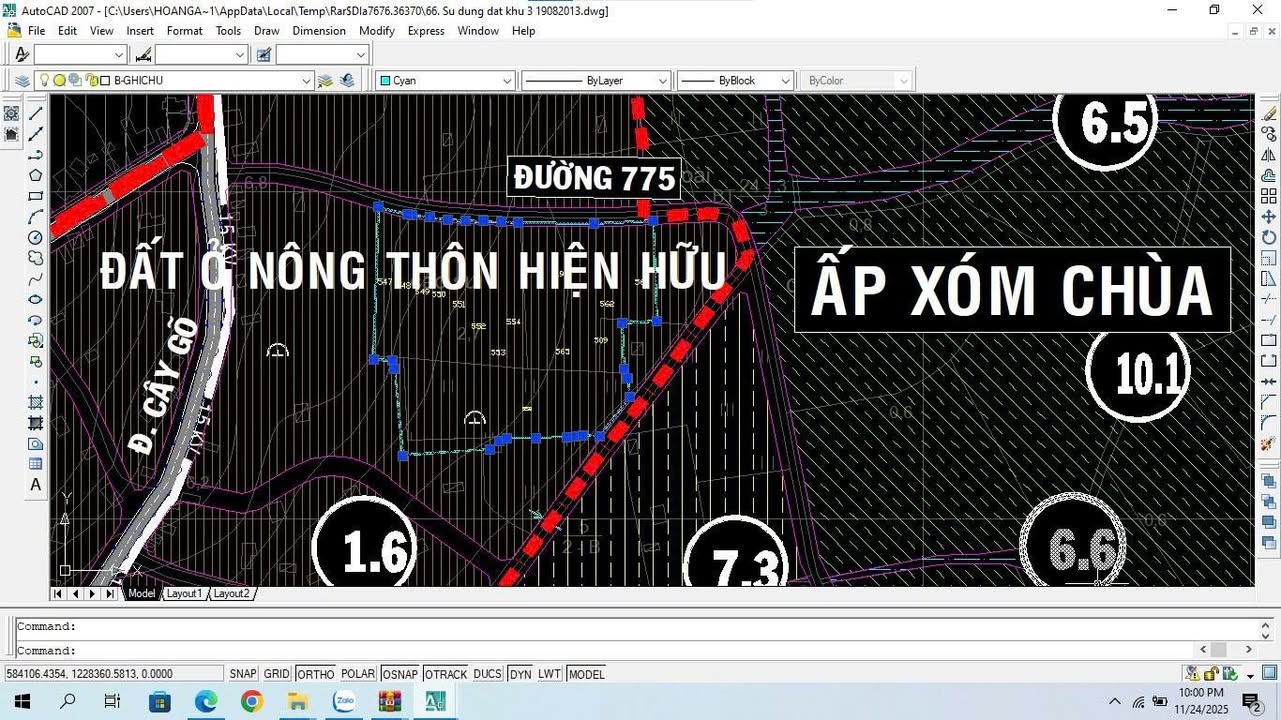Open the ByLayer linetype dropdown

662,80
